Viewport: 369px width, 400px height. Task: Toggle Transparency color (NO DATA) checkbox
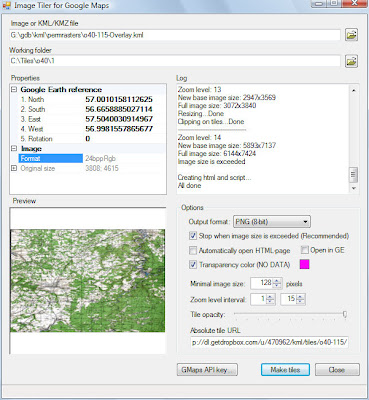(193, 264)
